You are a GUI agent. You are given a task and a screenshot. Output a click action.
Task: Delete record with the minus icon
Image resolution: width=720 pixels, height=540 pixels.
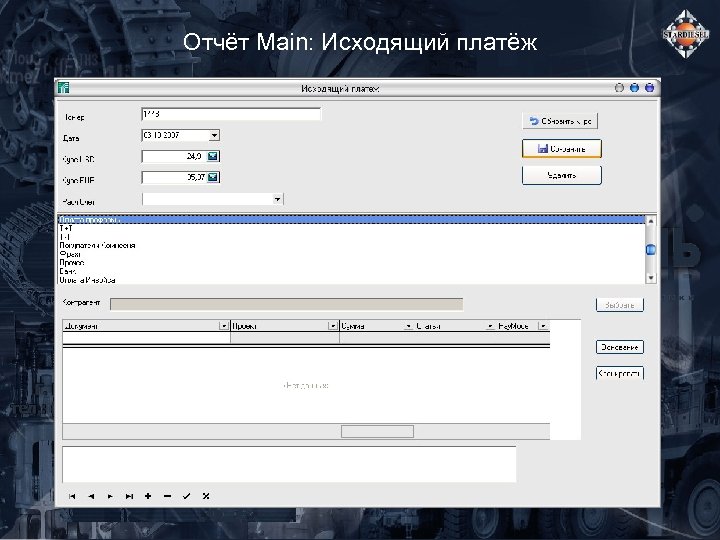[168, 496]
